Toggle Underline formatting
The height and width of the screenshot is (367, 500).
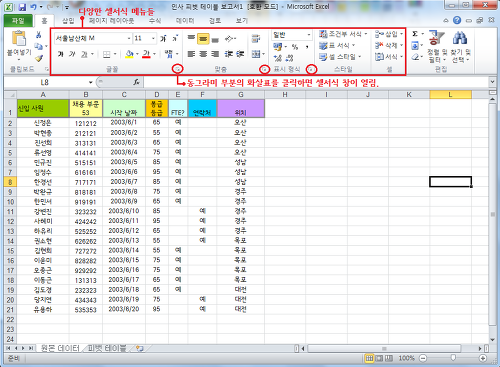tap(84, 54)
